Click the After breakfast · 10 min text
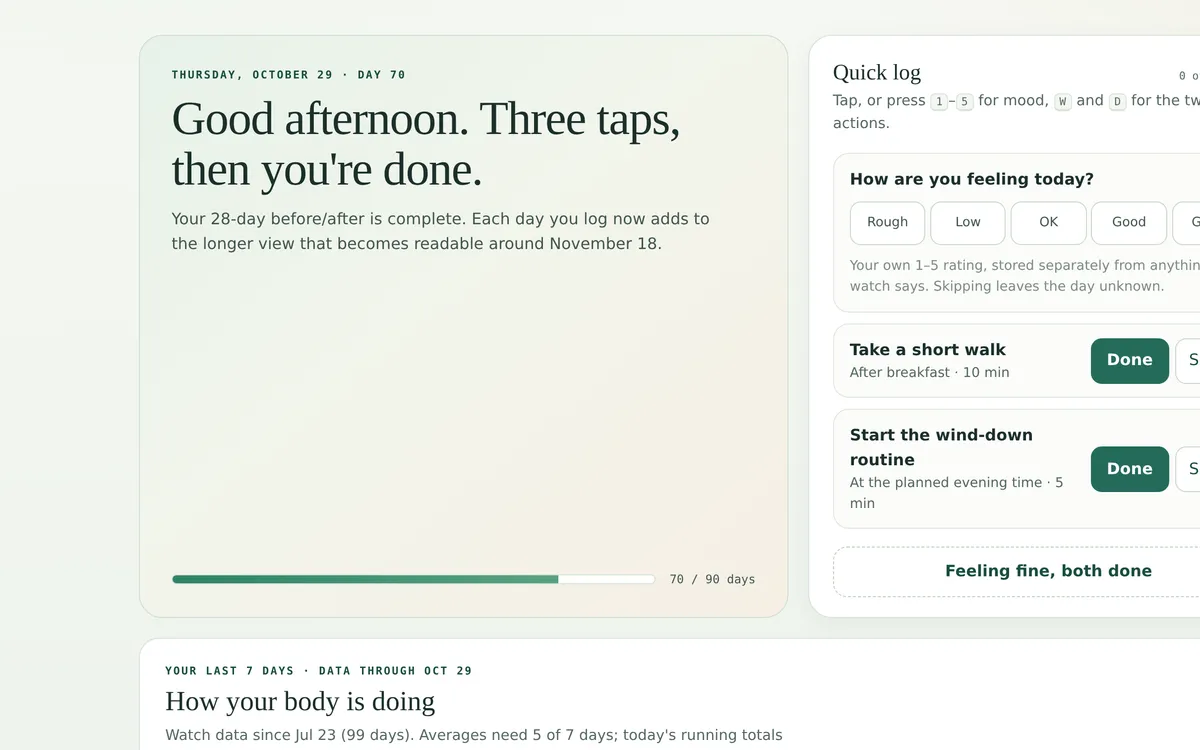This screenshot has width=1200, height=750. coord(930,372)
